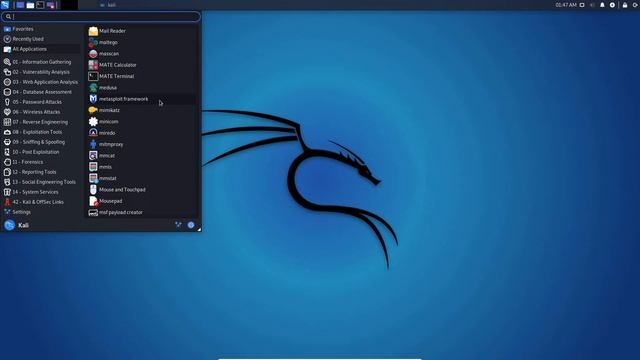Open 02 - Vulnerability Analysis category

pyautogui.click(x=41, y=72)
